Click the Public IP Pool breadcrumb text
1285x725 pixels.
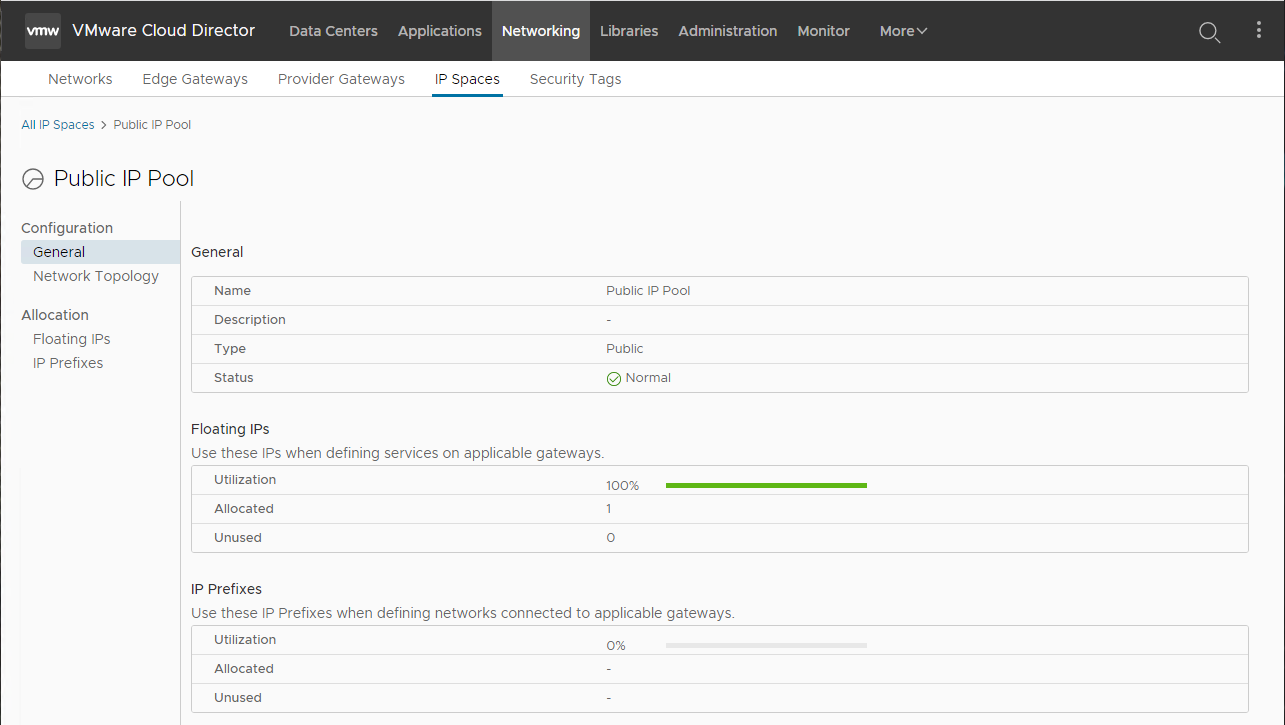point(152,125)
